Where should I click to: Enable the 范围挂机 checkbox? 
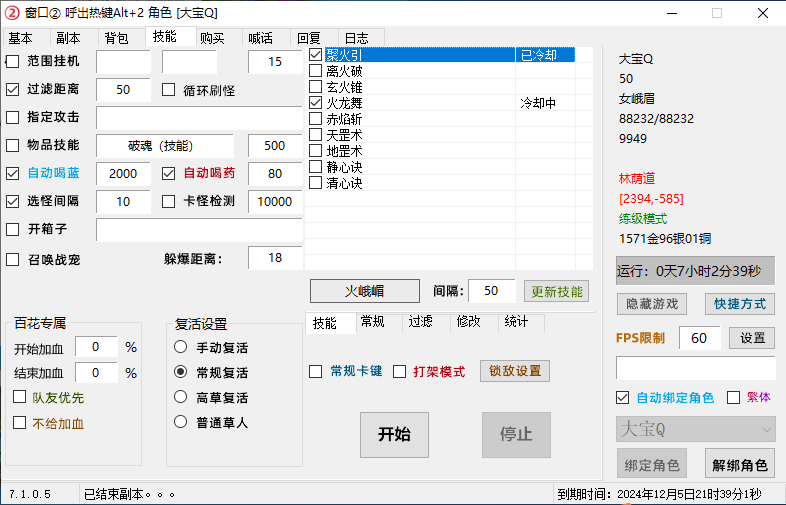click(13, 62)
